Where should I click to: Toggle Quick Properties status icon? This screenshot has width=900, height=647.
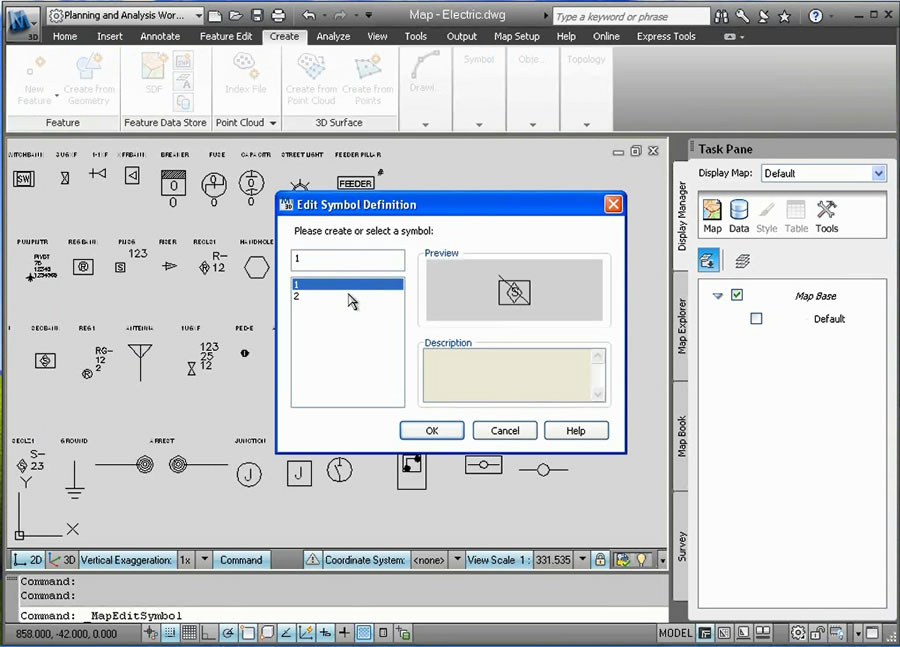click(383, 633)
